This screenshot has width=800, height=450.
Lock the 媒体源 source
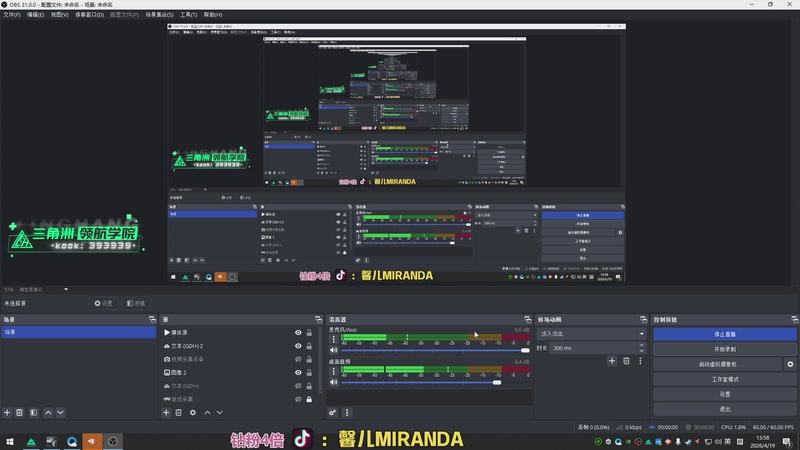[x=309, y=333]
